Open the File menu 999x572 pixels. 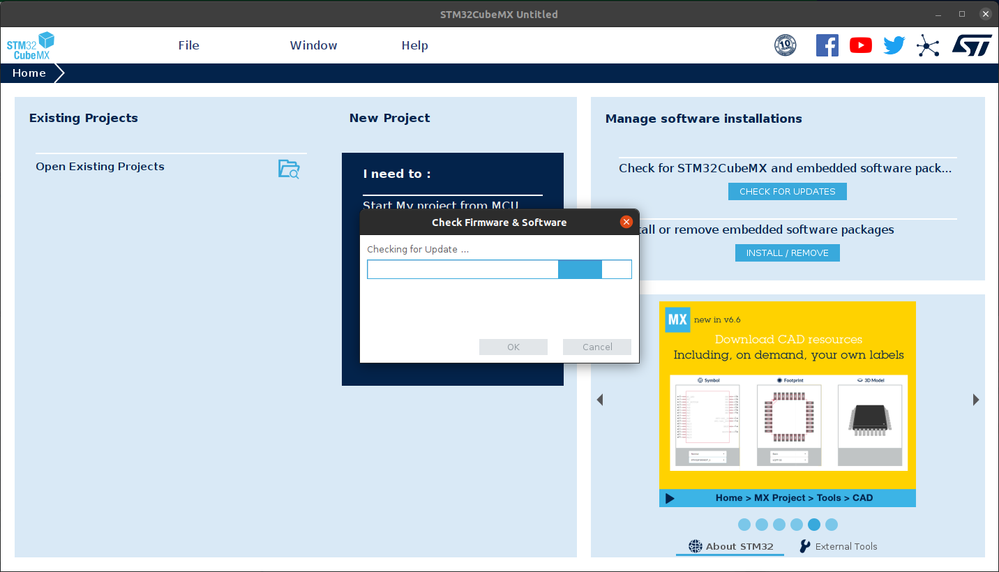tap(189, 45)
